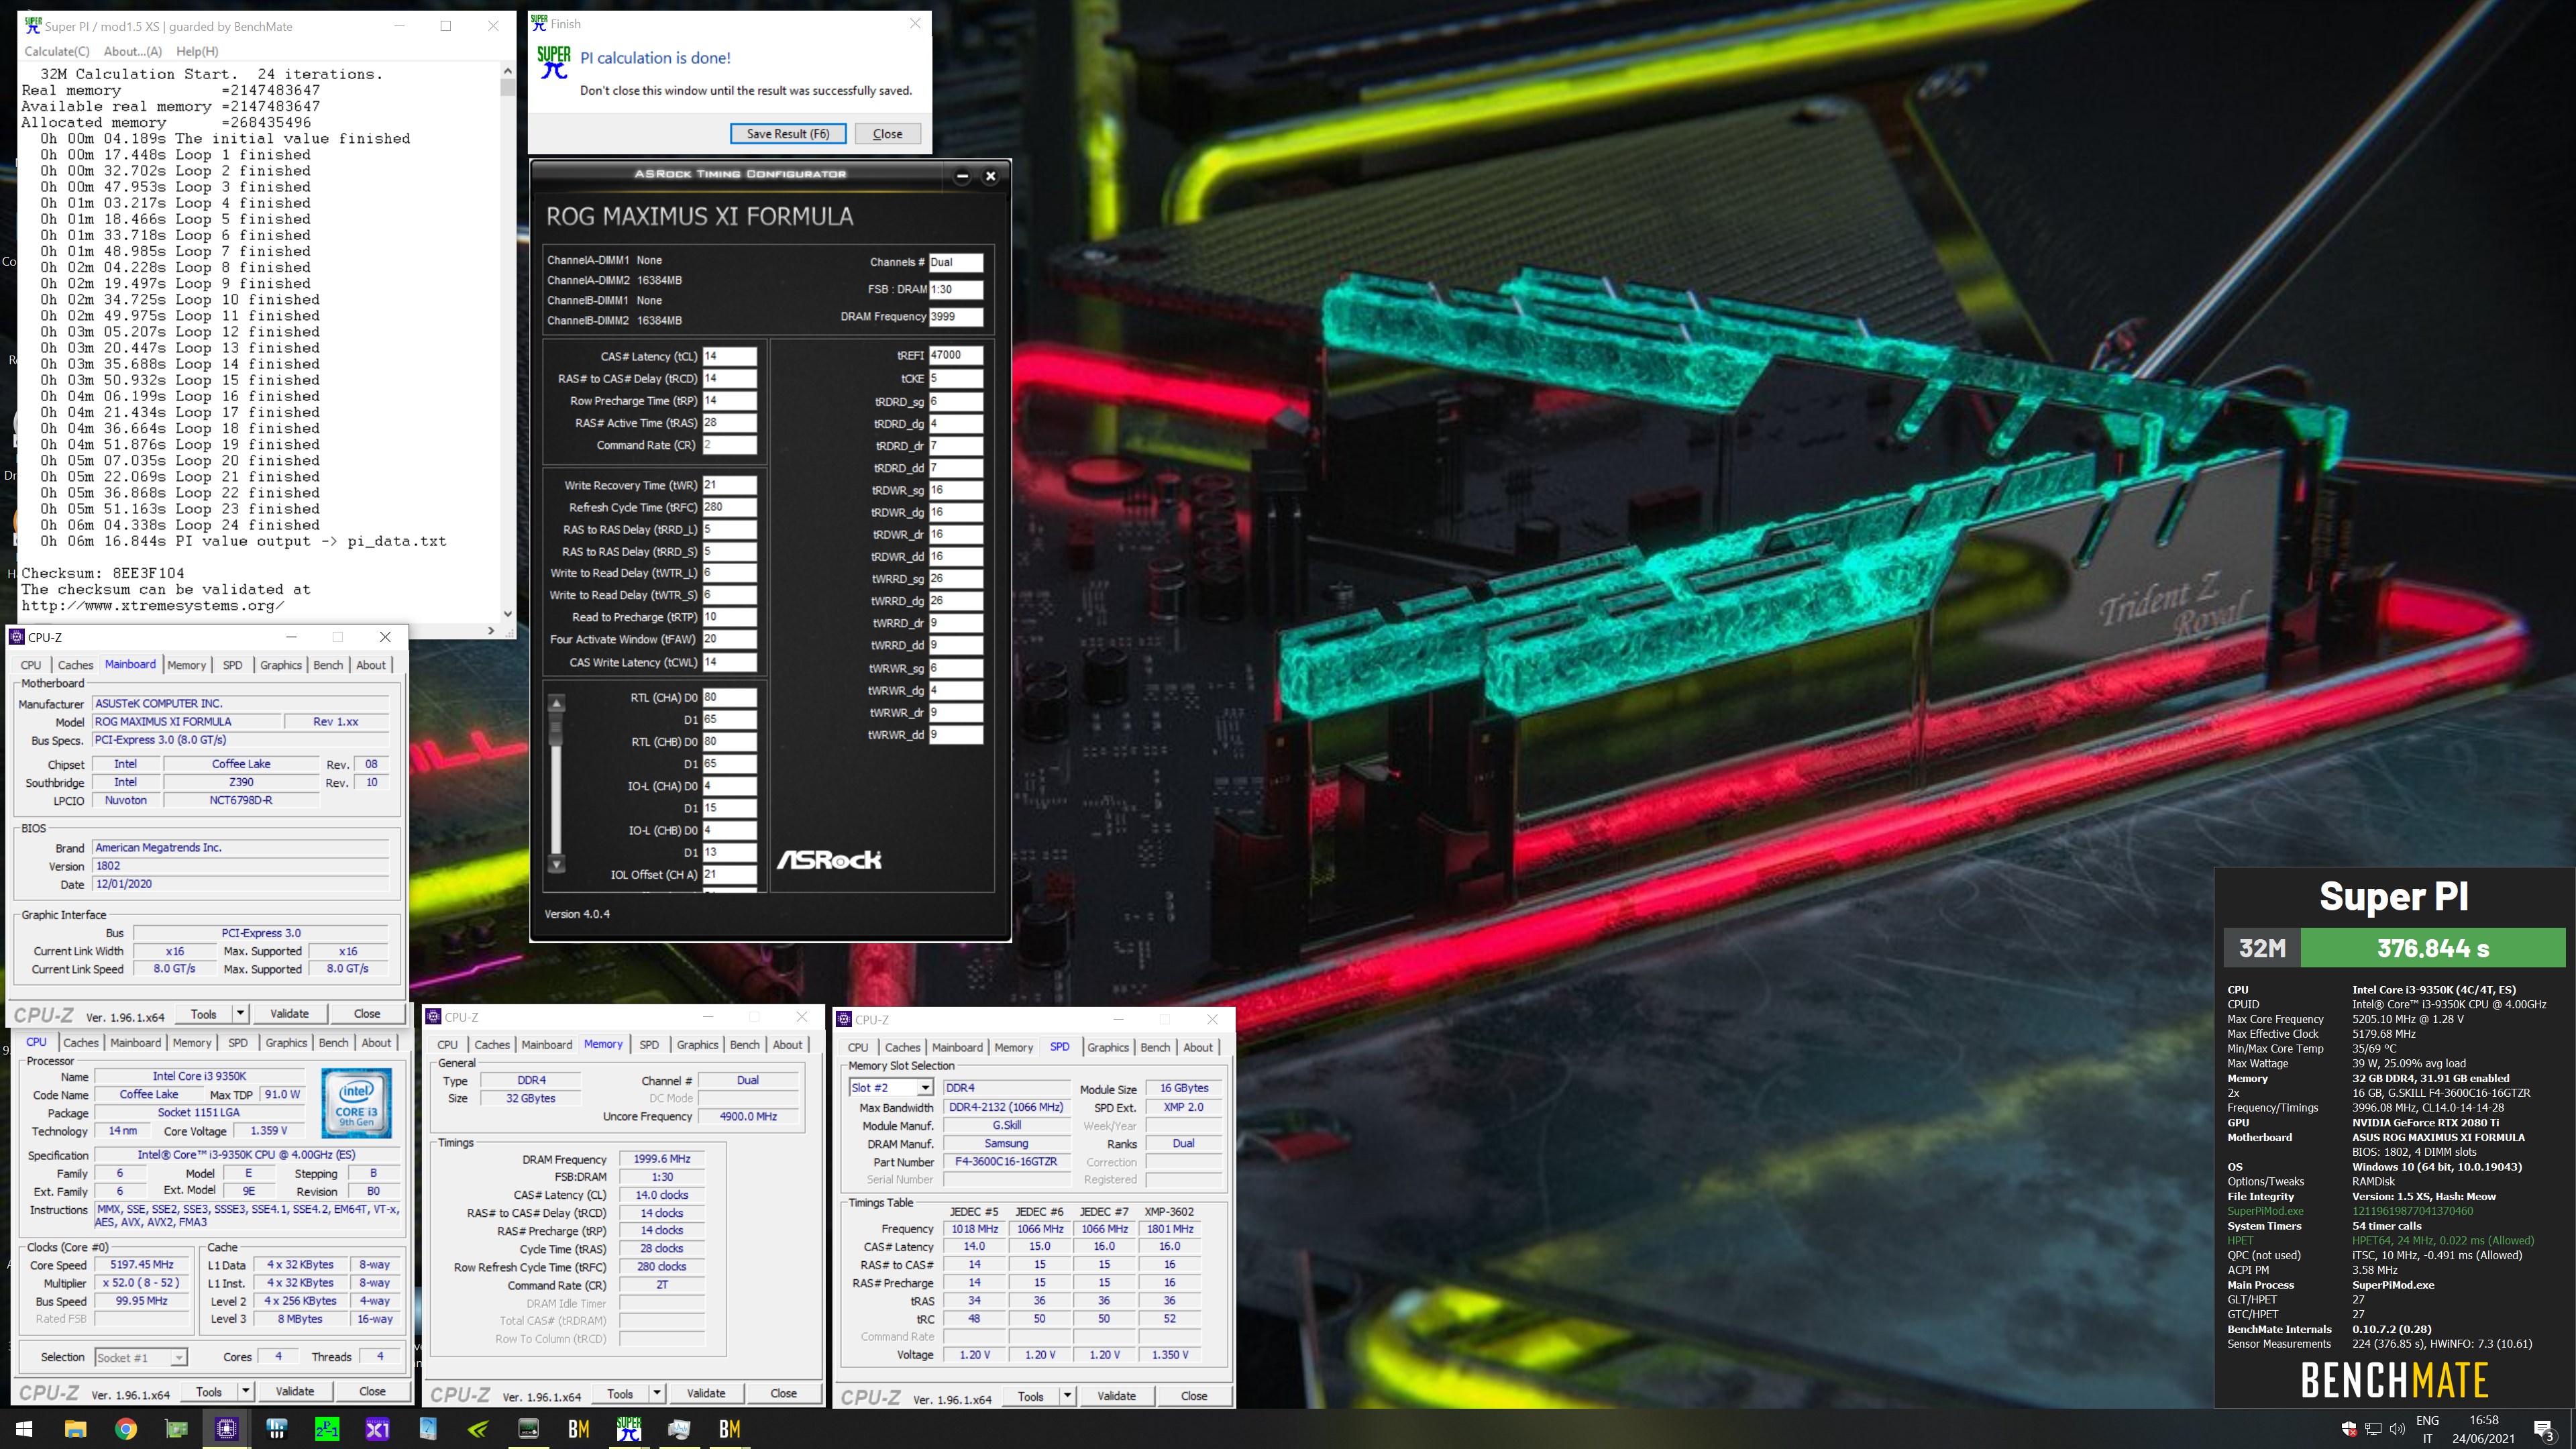The width and height of the screenshot is (2576, 1449).
Task: Open File Explorer from the taskbar
Action: coord(75,1429)
